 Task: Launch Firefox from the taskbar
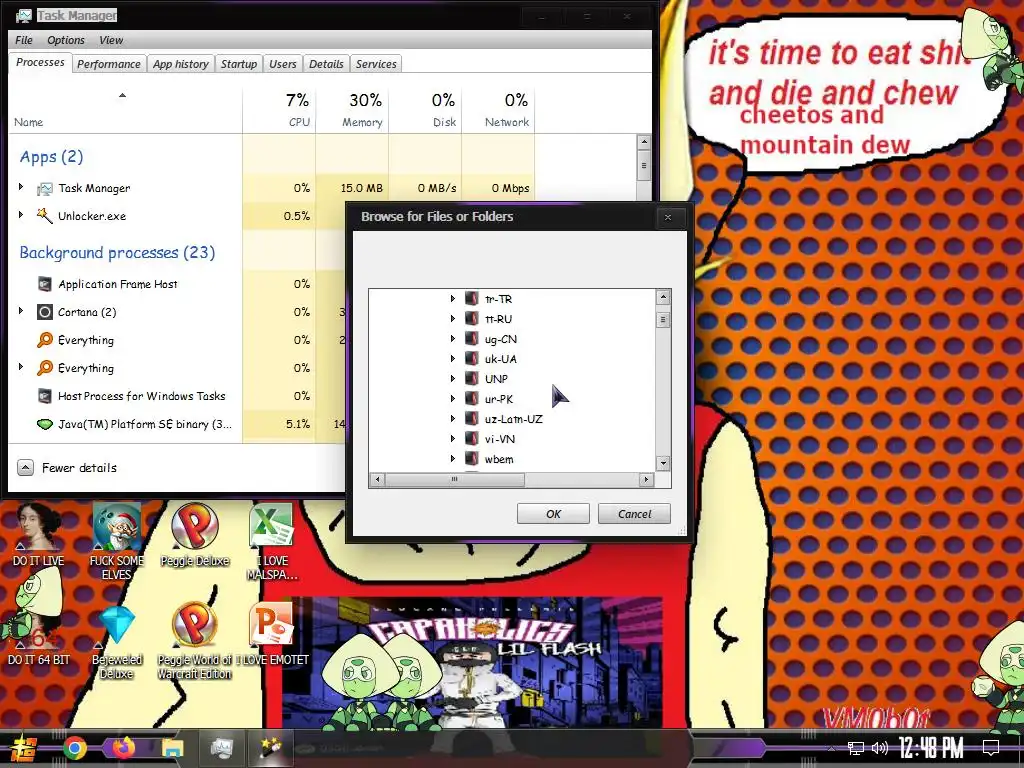click(123, 748)
